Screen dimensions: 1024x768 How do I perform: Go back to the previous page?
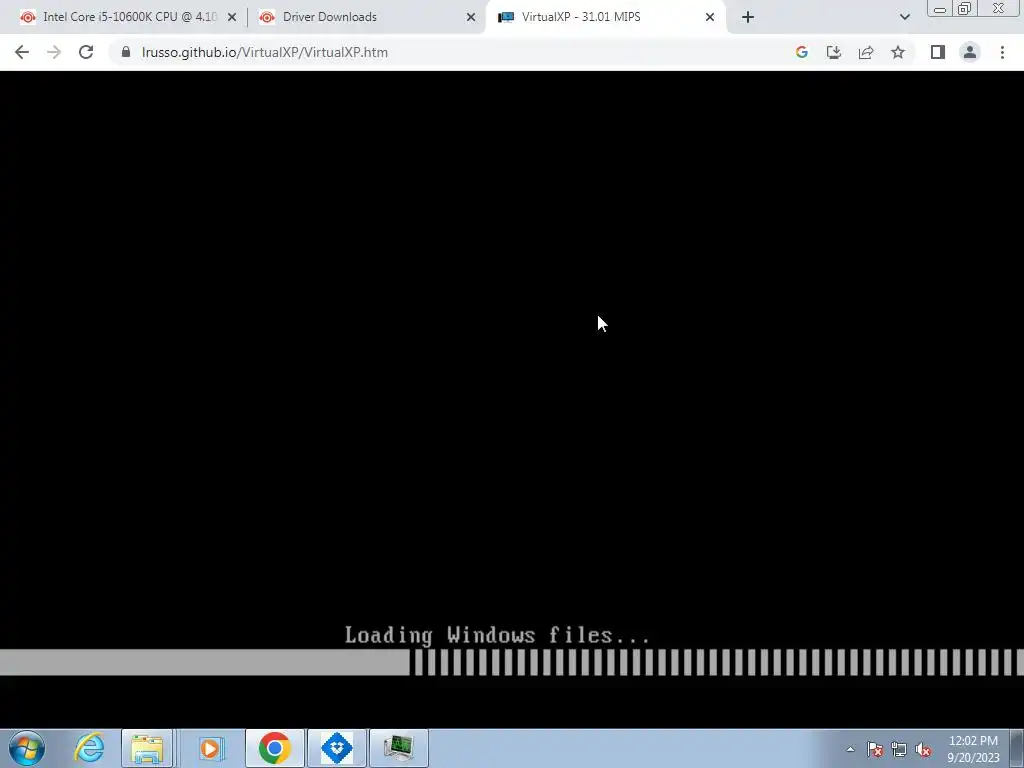tap(22, 52)
